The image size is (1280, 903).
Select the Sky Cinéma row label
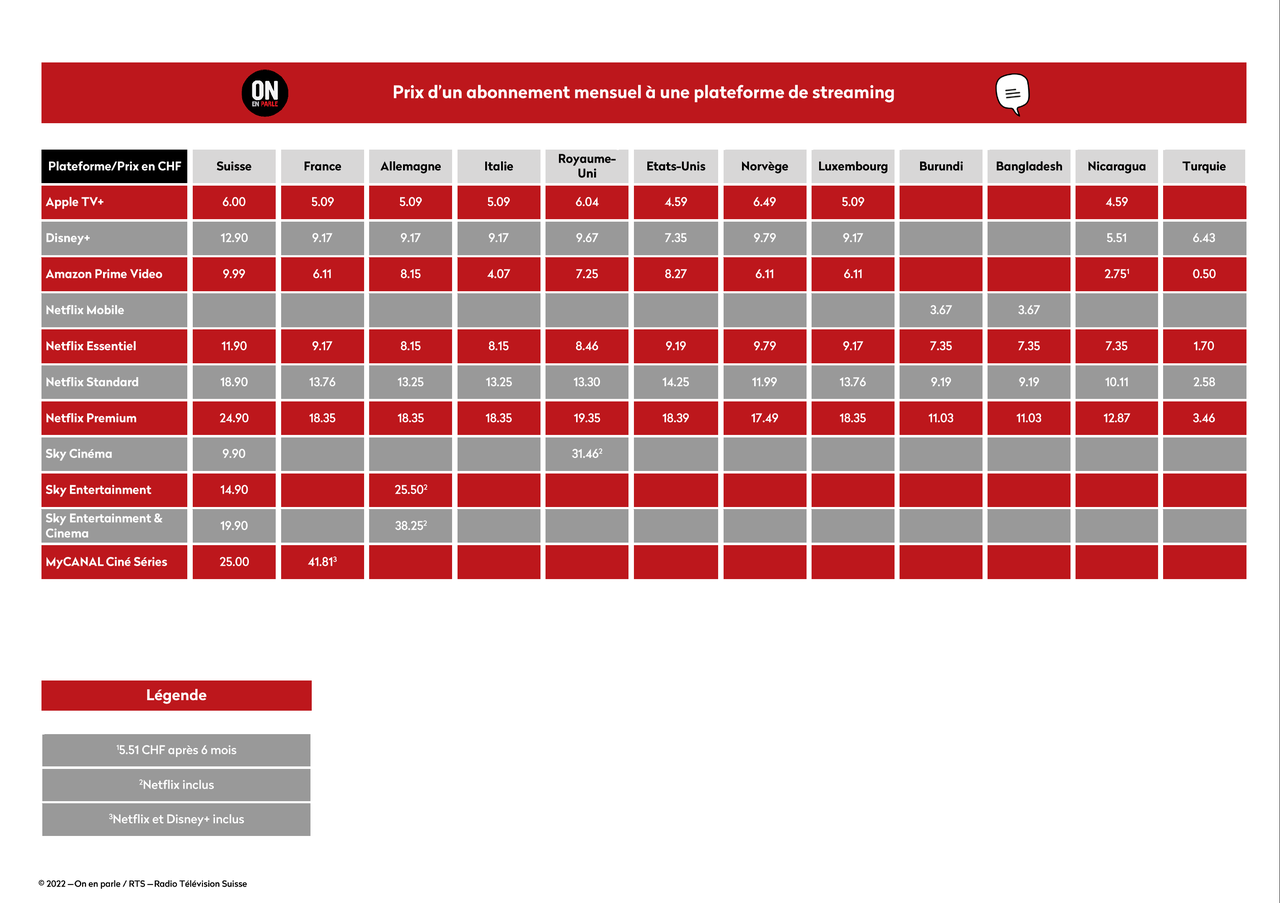coord(113,453)
